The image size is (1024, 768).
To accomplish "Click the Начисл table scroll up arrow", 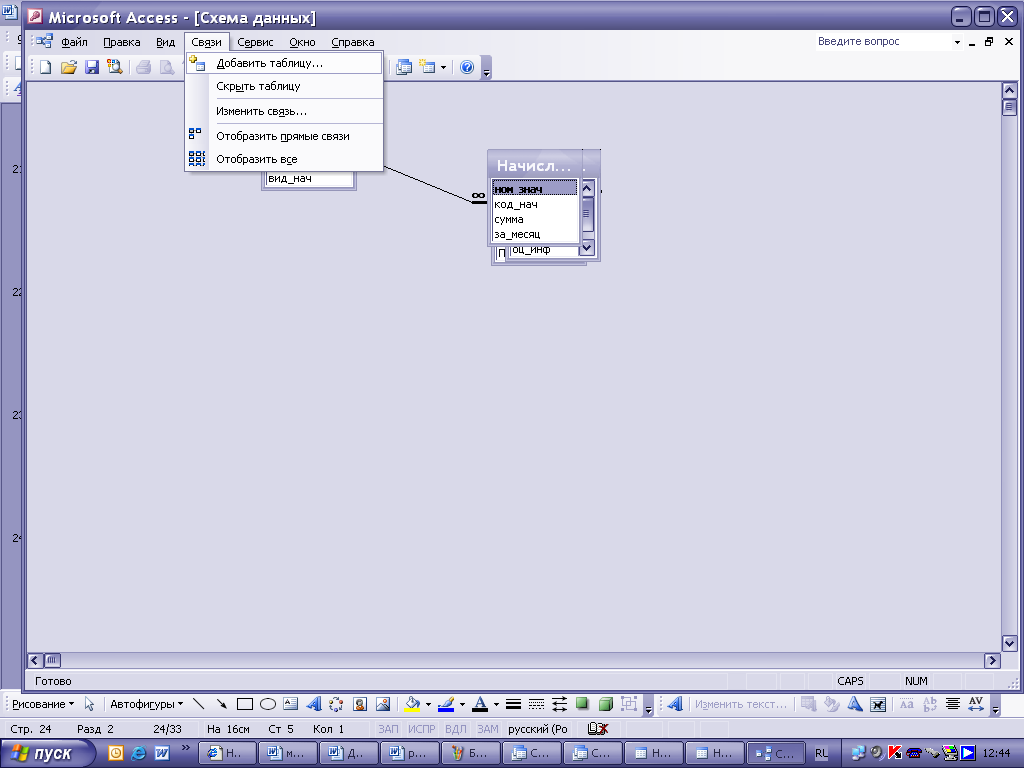I will pos(586,188).
